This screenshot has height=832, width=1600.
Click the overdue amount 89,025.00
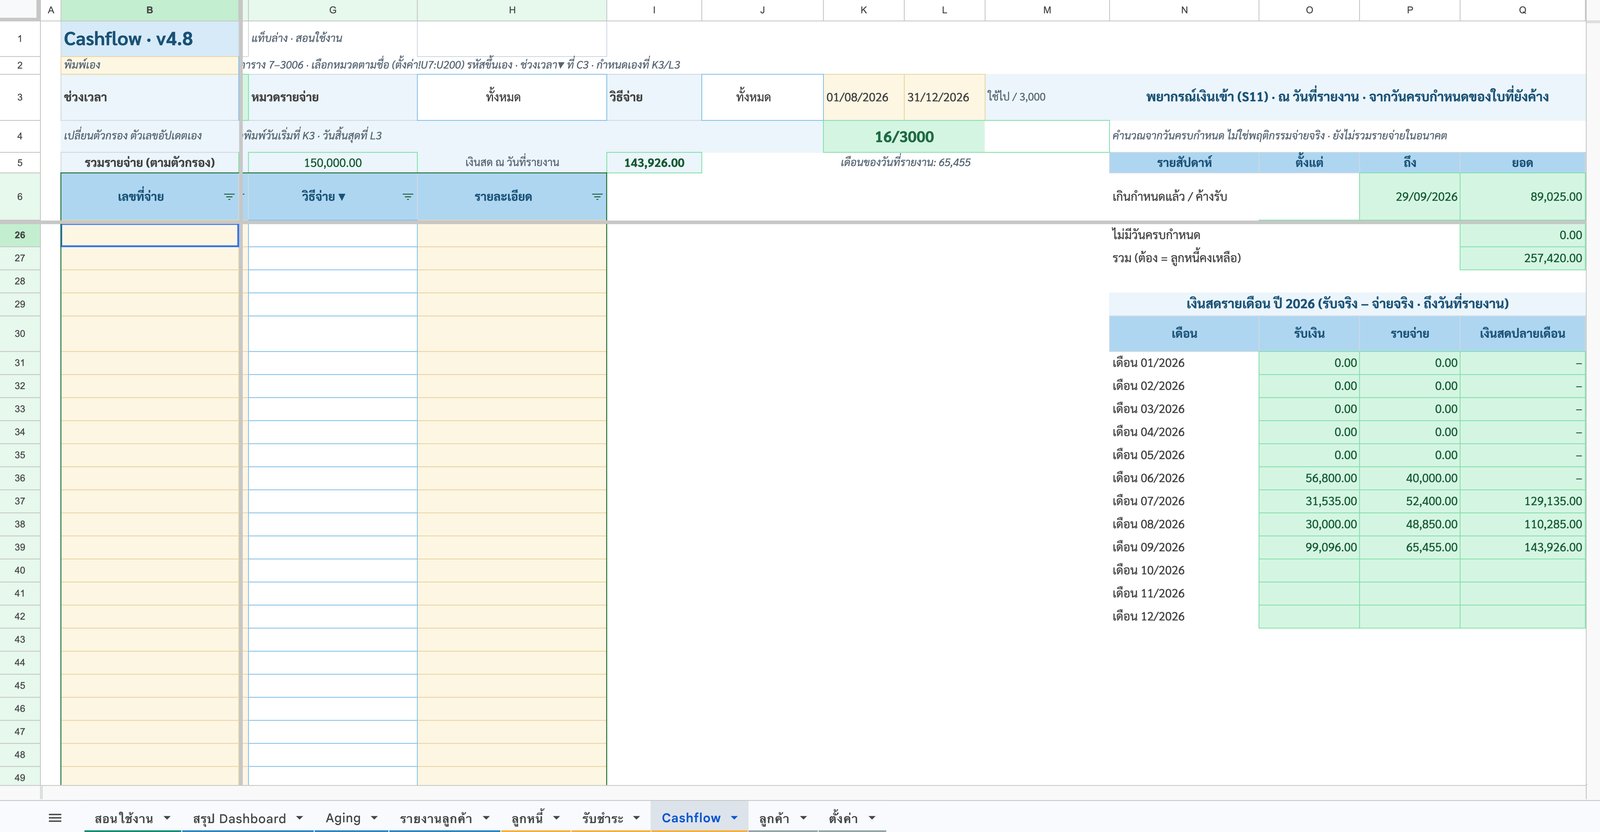tap(1523, 197)
